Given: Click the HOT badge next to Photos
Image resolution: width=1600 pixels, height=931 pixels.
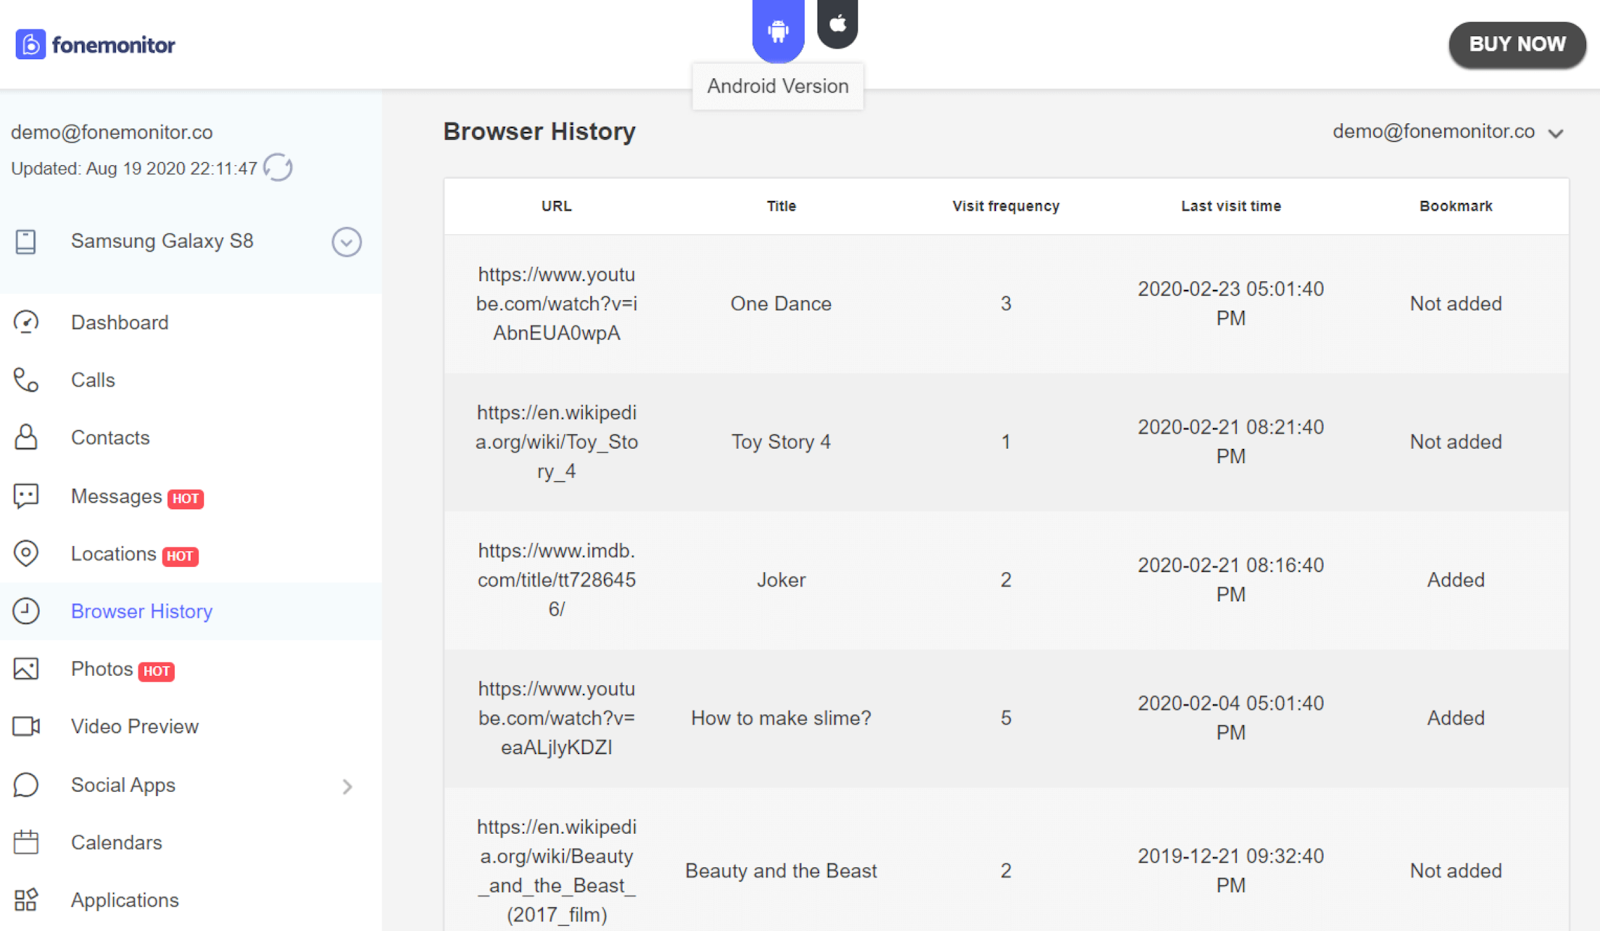Looking at the screenshot, I should tap(156, 671).
